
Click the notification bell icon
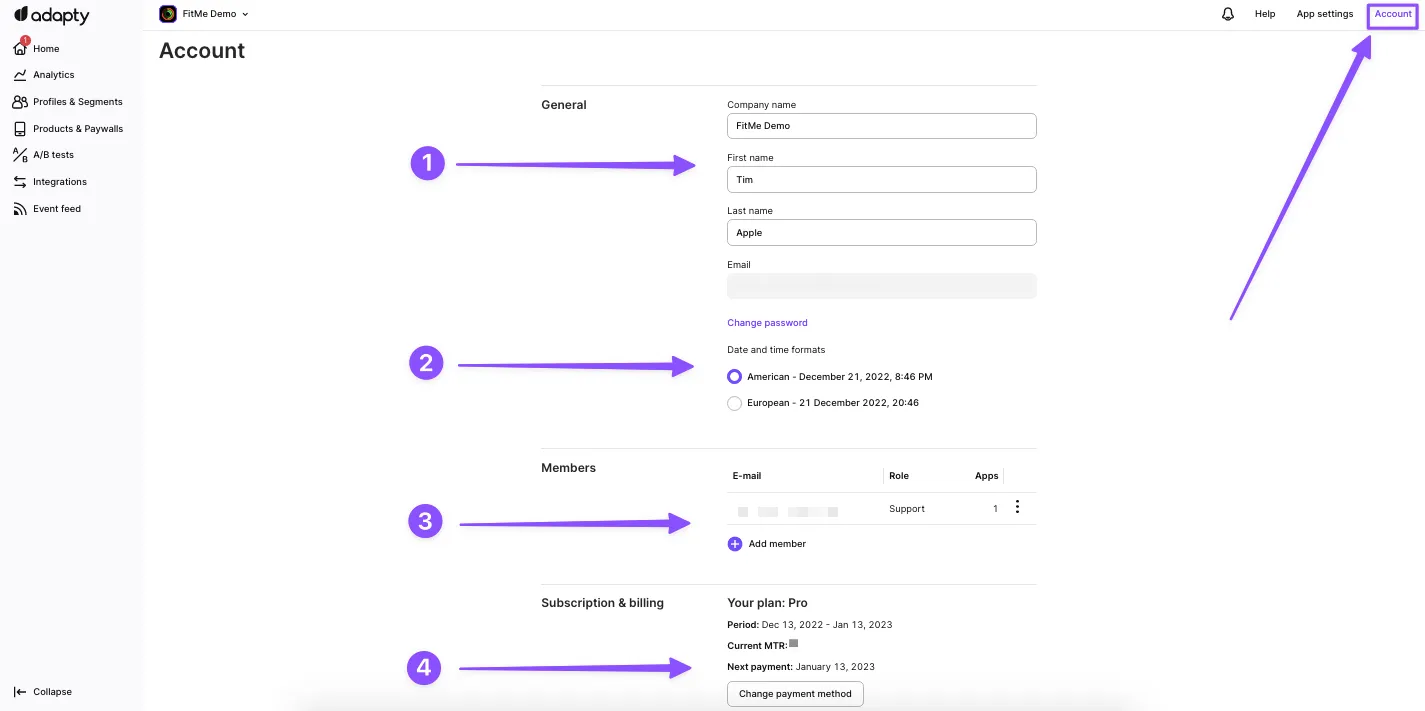pyautogui.click(x=1228, y=14)
